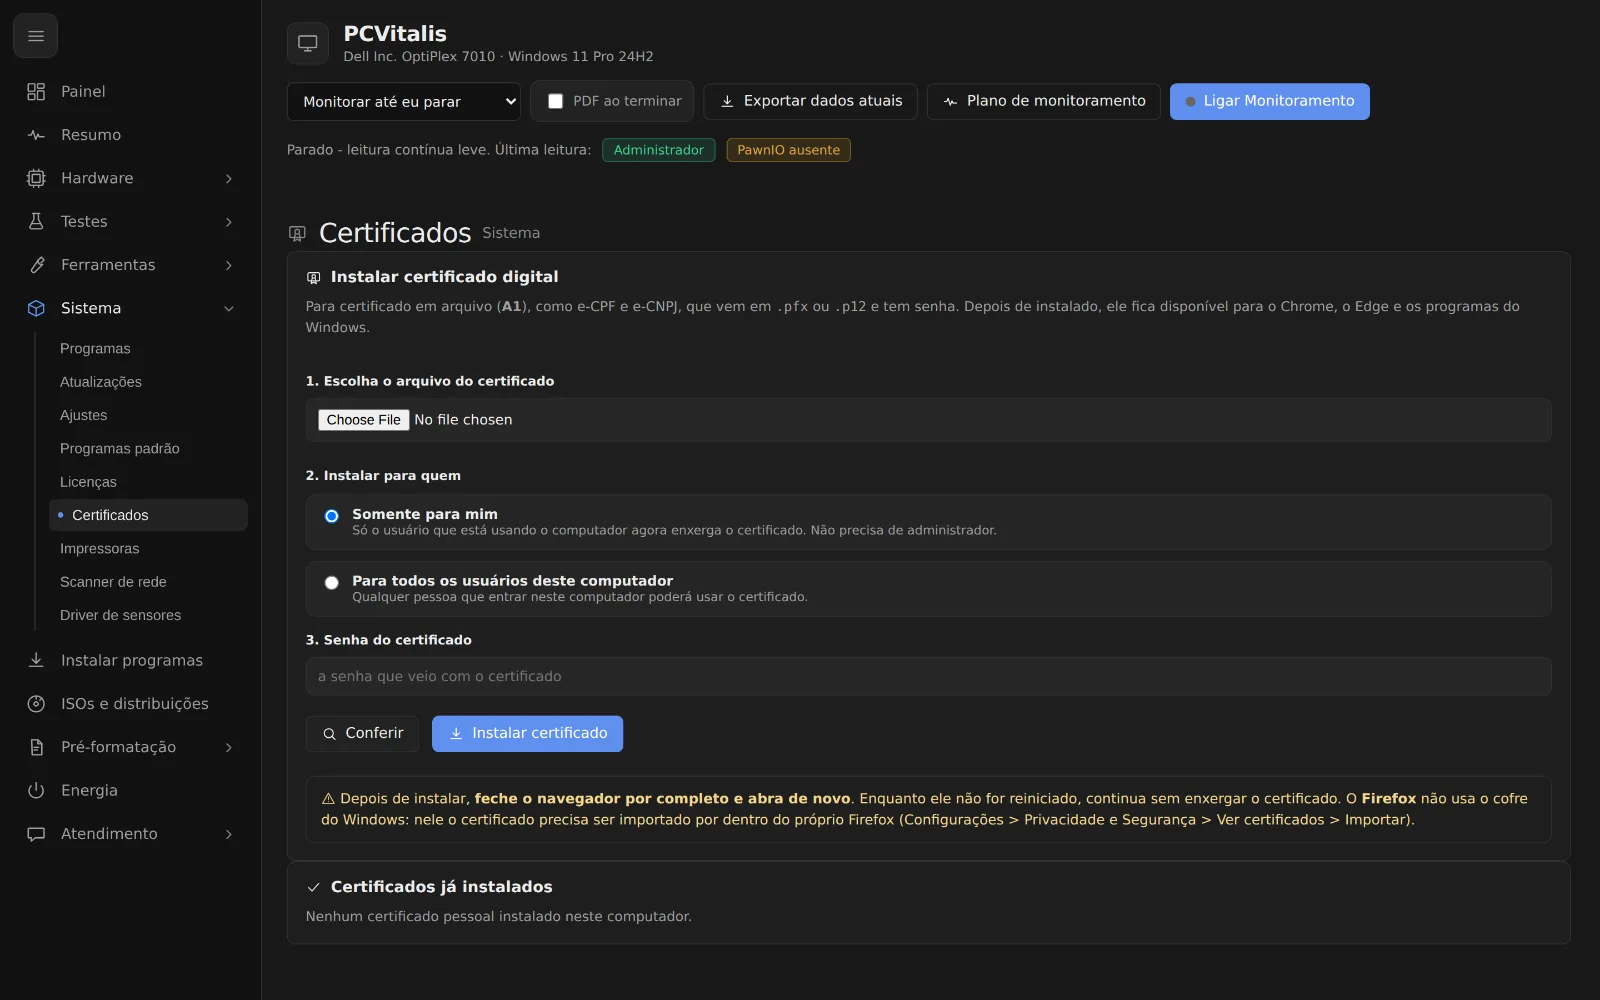This screenshot has width=1600, height=1000.
Task: Select Para todos os usuários radio option
Action: point(332,583)
